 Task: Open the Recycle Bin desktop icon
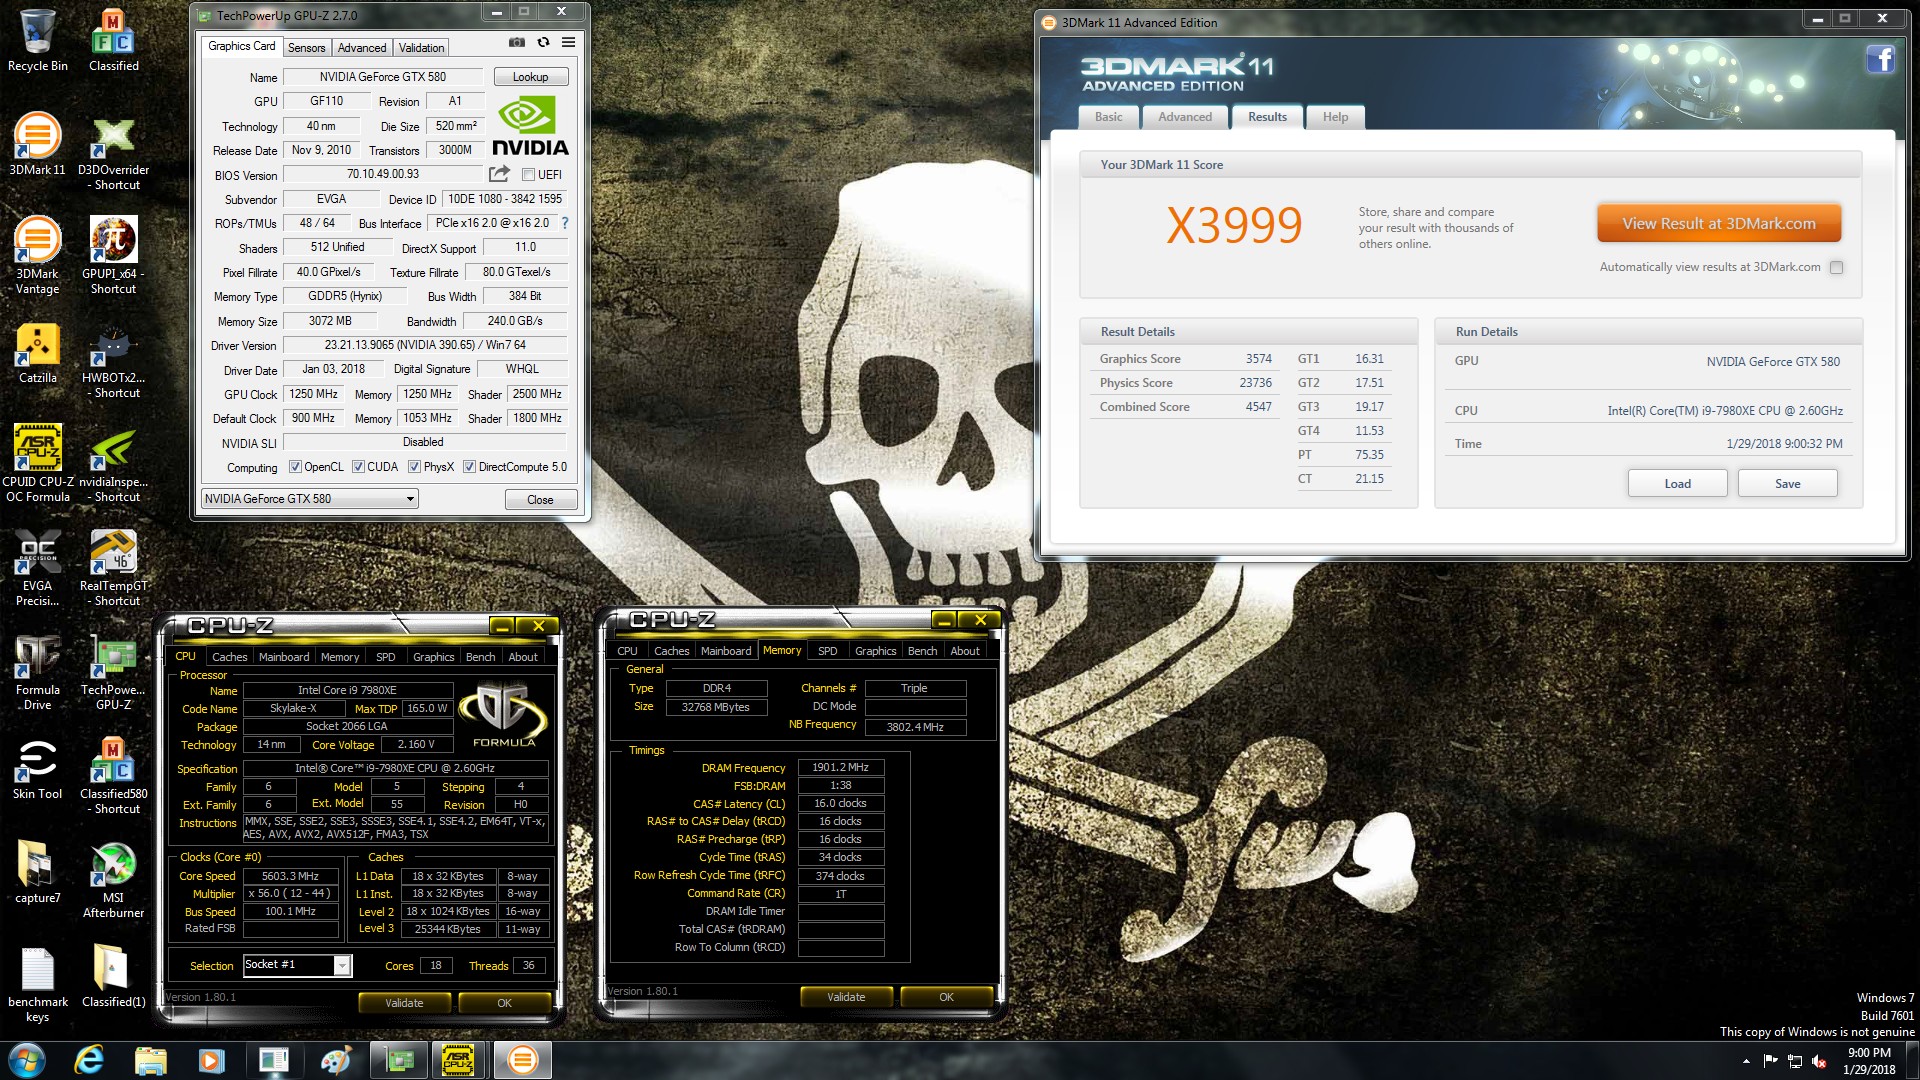point(38,40)
